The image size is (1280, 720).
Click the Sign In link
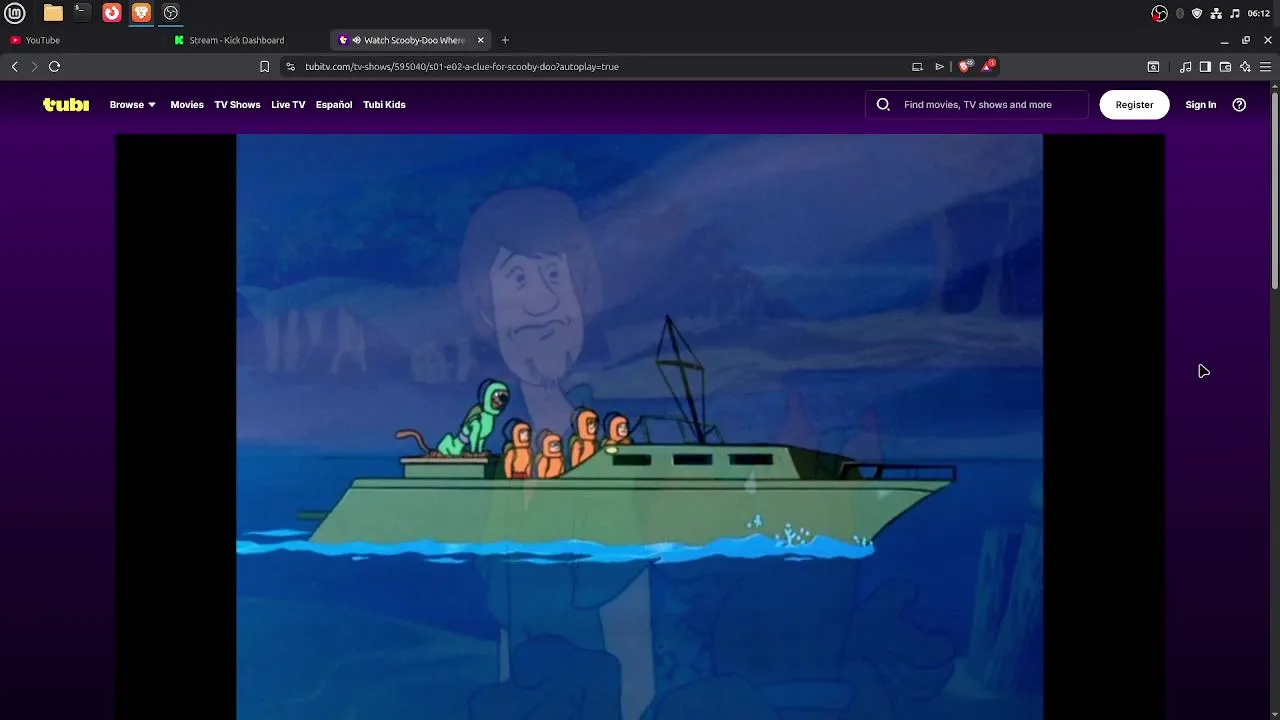[1201, 104]
